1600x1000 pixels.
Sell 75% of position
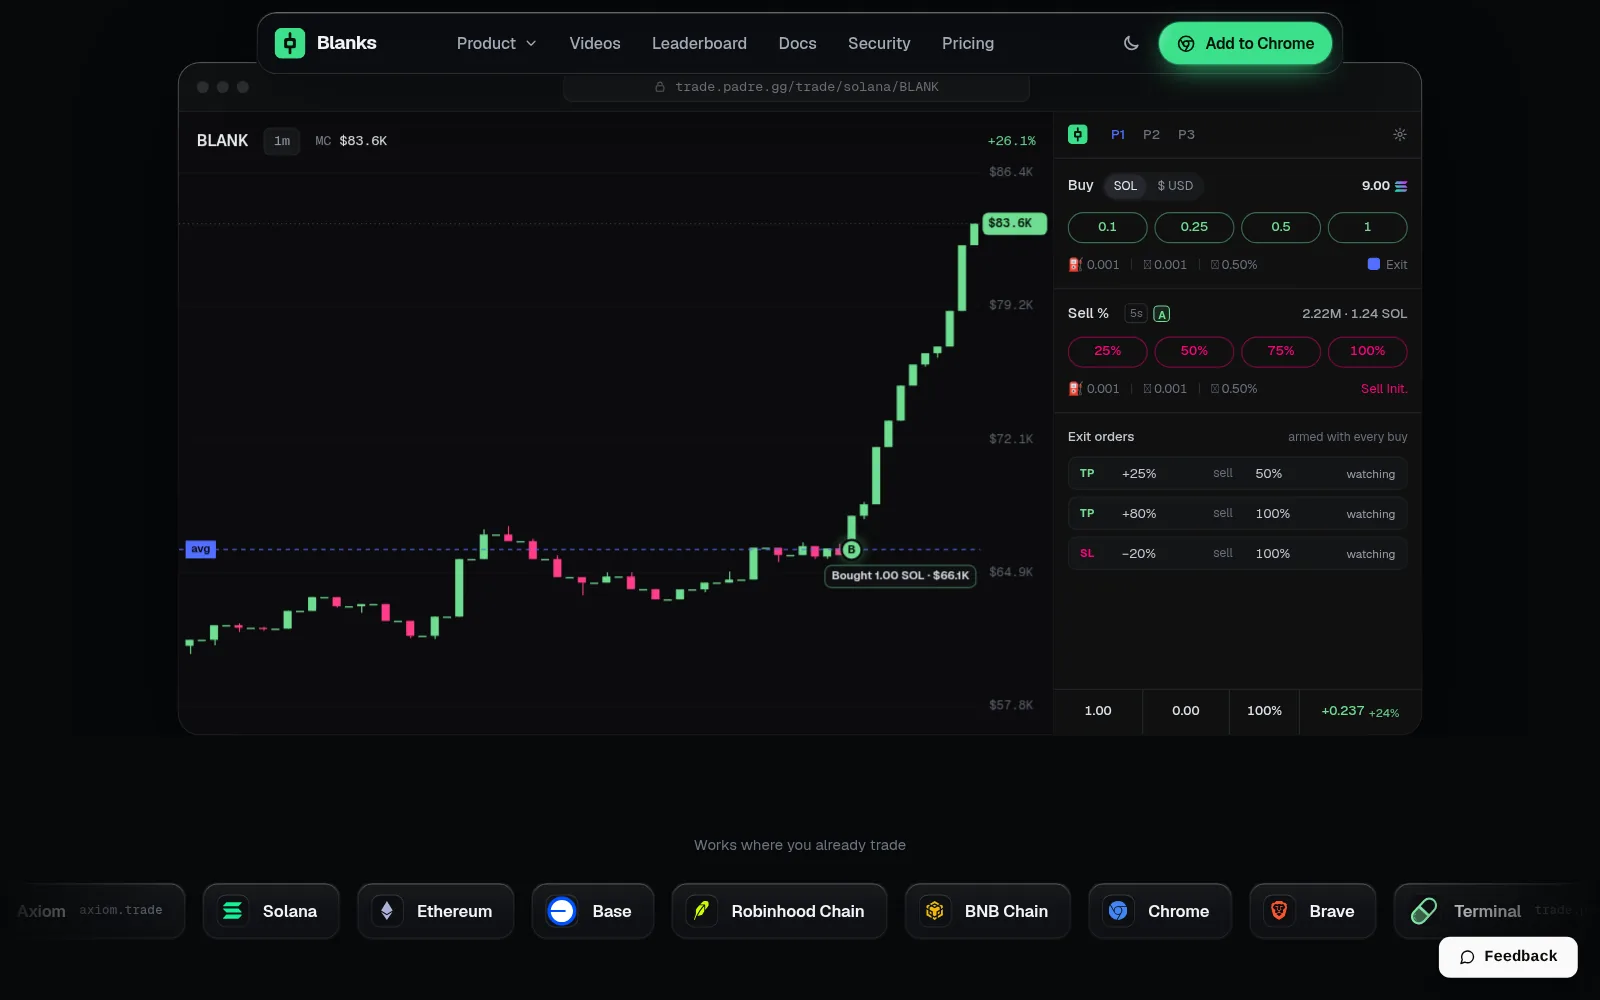[x=1281, y=351]
